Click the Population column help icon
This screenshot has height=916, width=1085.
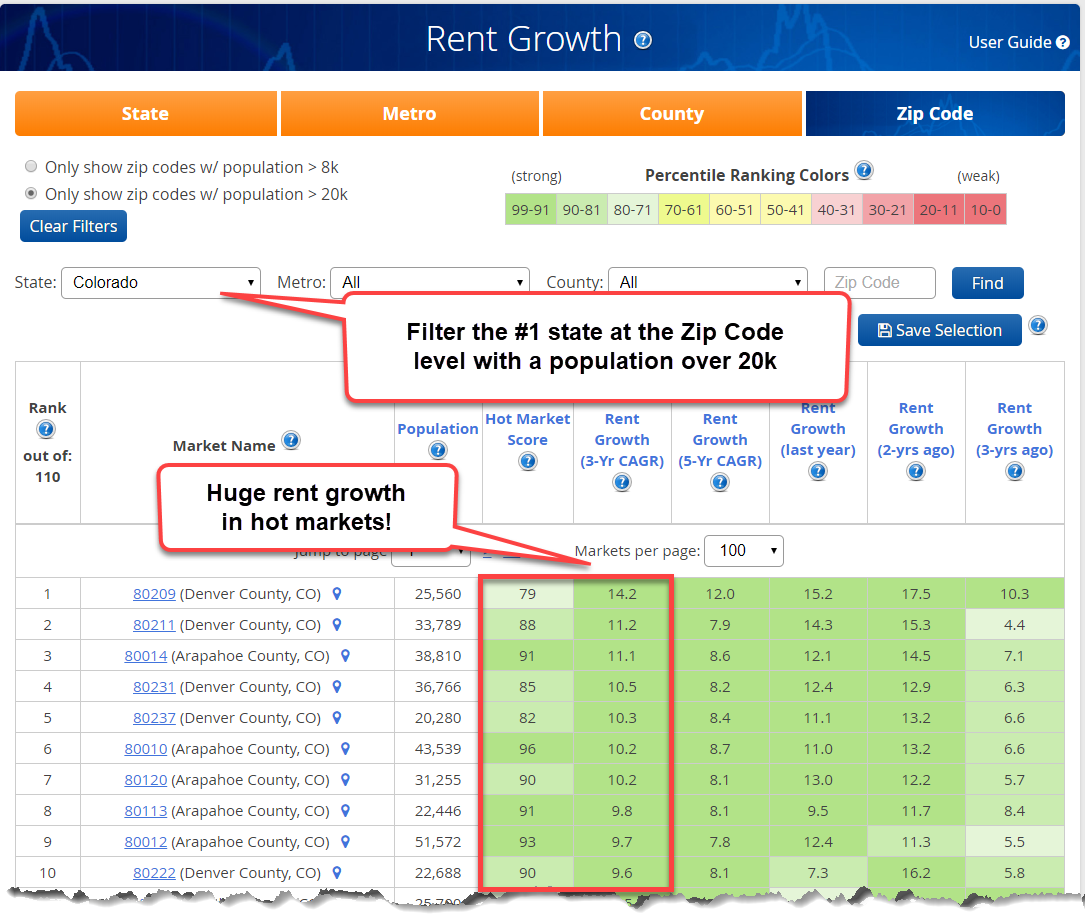coord(437,450)
